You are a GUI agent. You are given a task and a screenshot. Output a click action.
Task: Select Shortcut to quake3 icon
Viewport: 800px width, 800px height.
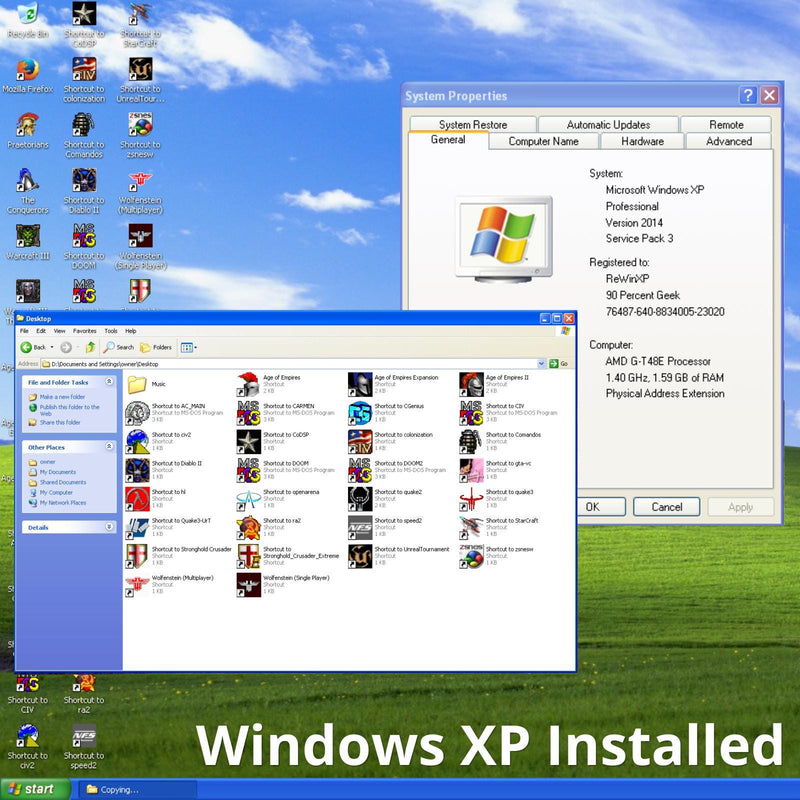coord(471,498)
